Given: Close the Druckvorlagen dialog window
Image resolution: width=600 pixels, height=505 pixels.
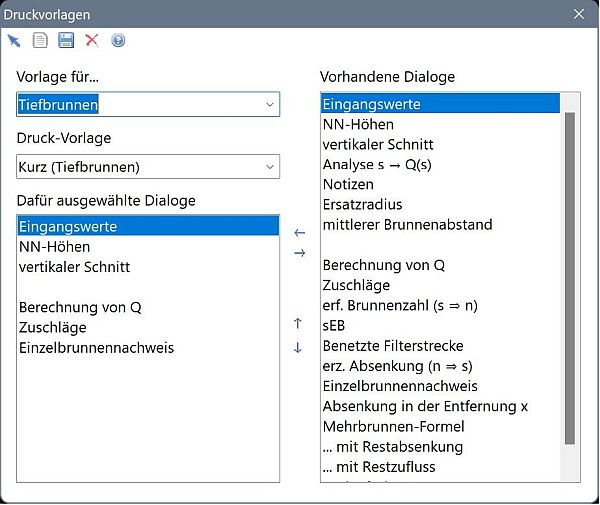Looking at the screenshot, I should (578, 14).
